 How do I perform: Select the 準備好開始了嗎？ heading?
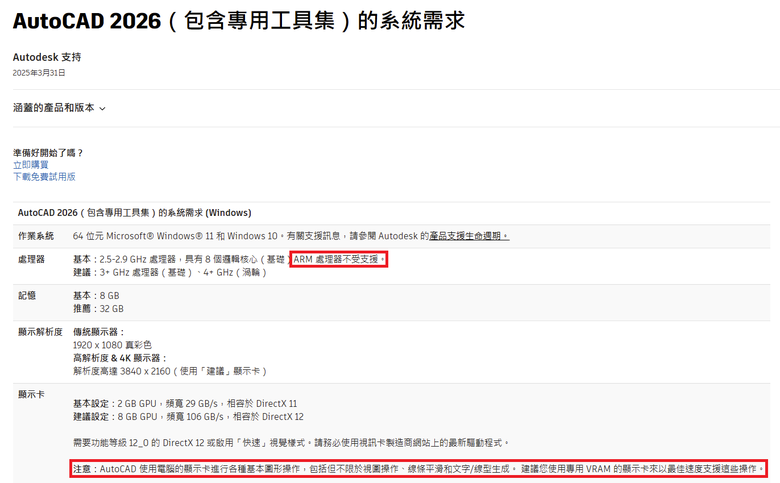tap(48, 153)
